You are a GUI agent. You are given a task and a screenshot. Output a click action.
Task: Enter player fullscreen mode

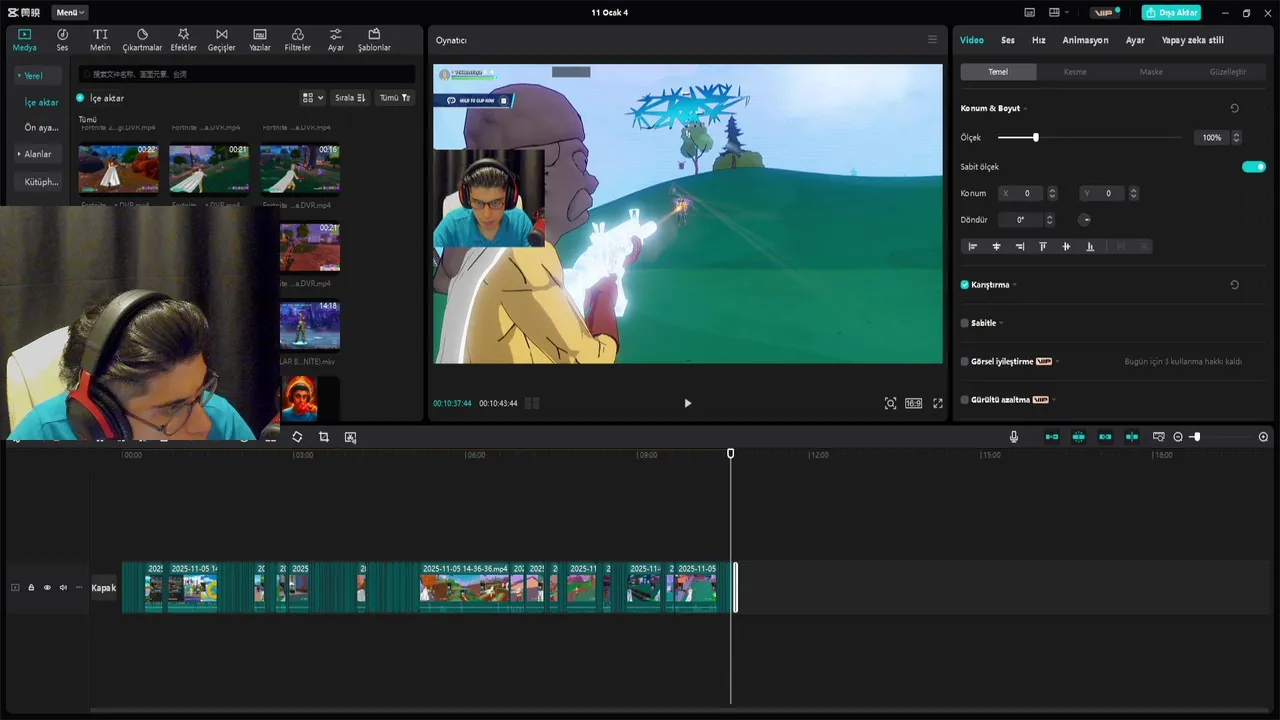938,403
